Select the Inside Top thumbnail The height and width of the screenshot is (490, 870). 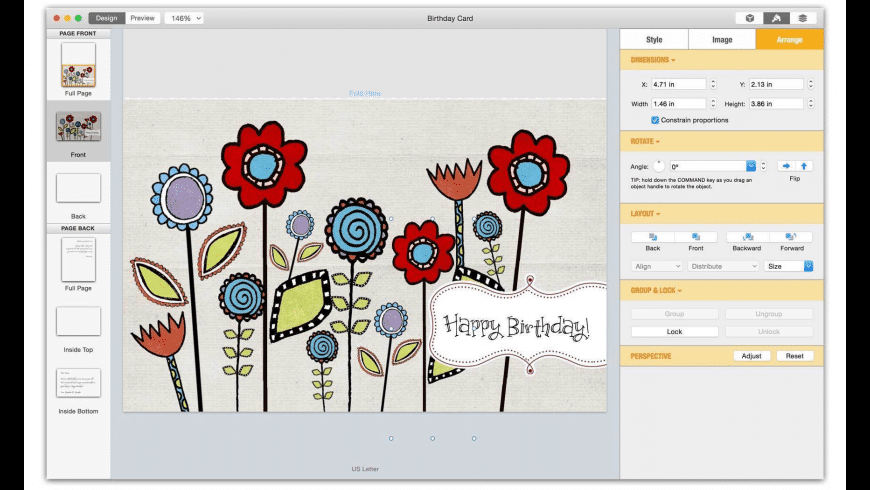click(78, 321)
